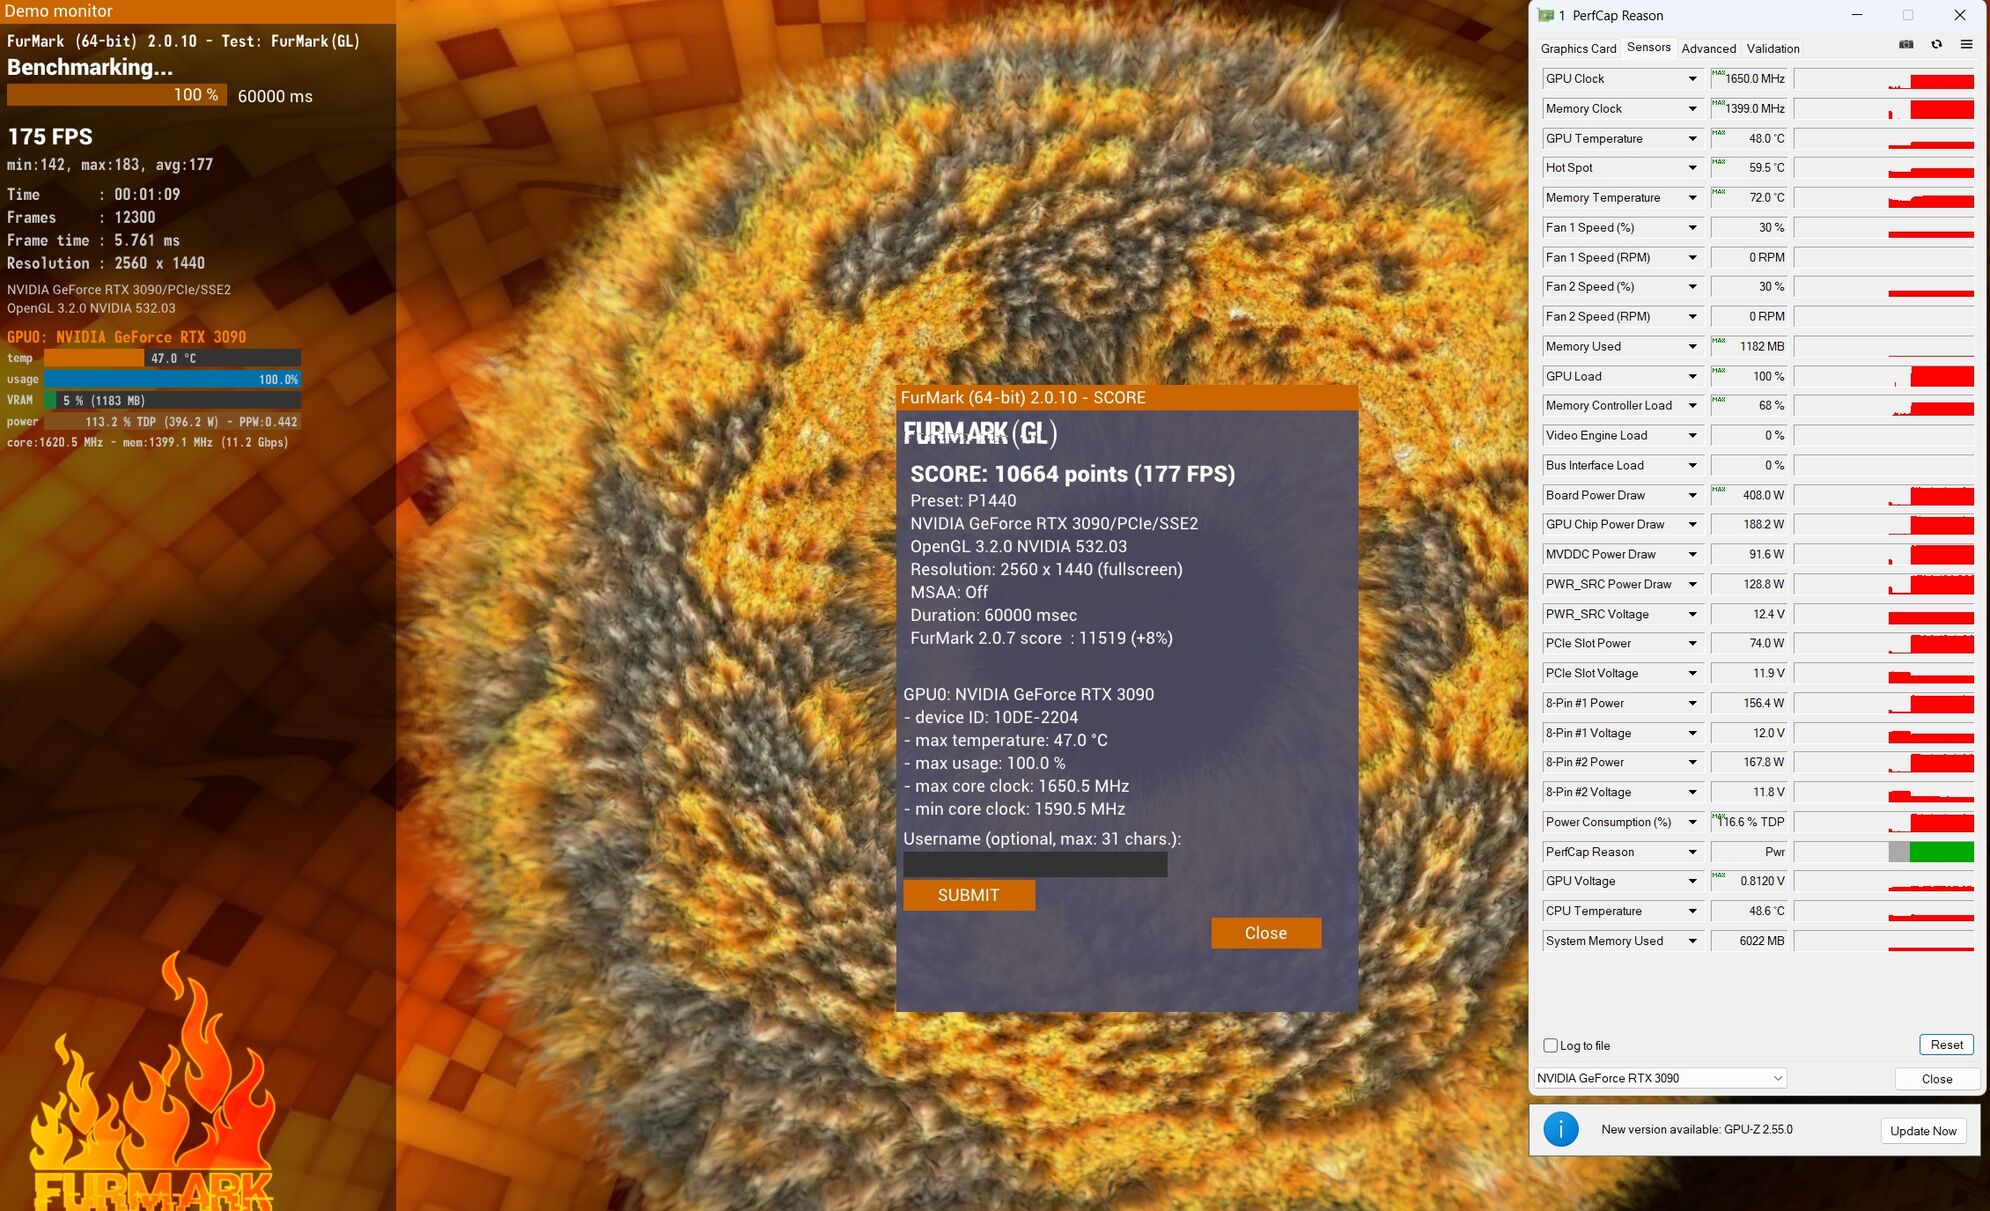Click the GPU Voltage 0.8120 V value
Viewport: 1990px width, 1211px height.
(x=1749, y=881)
